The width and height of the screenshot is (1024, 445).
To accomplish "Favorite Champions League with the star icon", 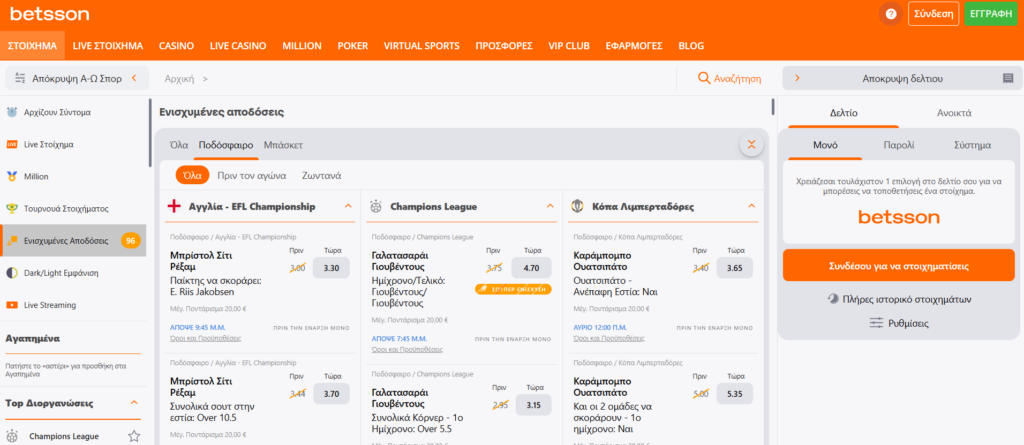I will click(x=133, y=436).
